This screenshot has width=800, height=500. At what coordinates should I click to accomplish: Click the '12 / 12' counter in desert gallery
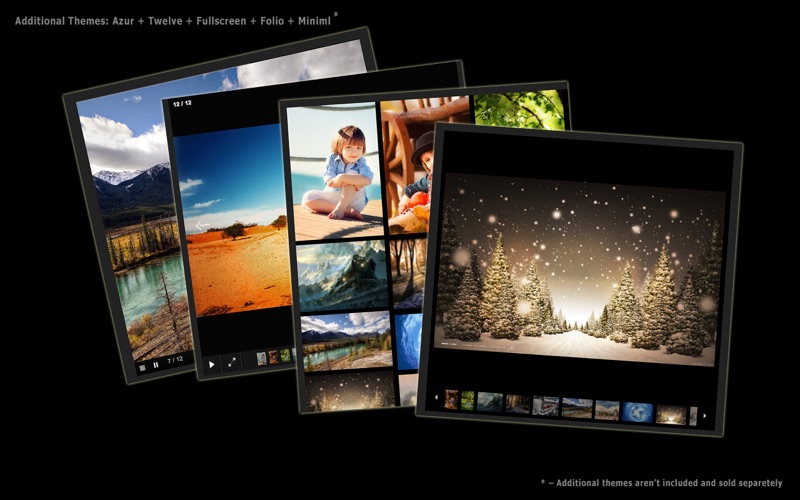pyautogui.click(x=182, y=103)
